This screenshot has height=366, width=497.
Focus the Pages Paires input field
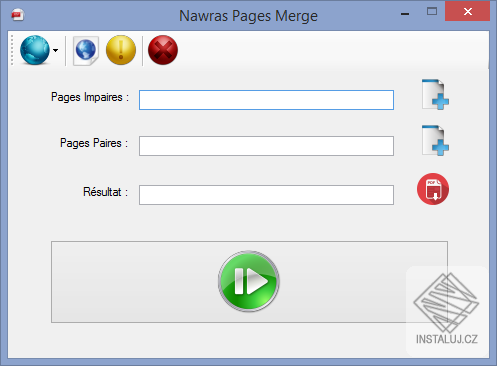pyautogui.click(x=266, y=146)
